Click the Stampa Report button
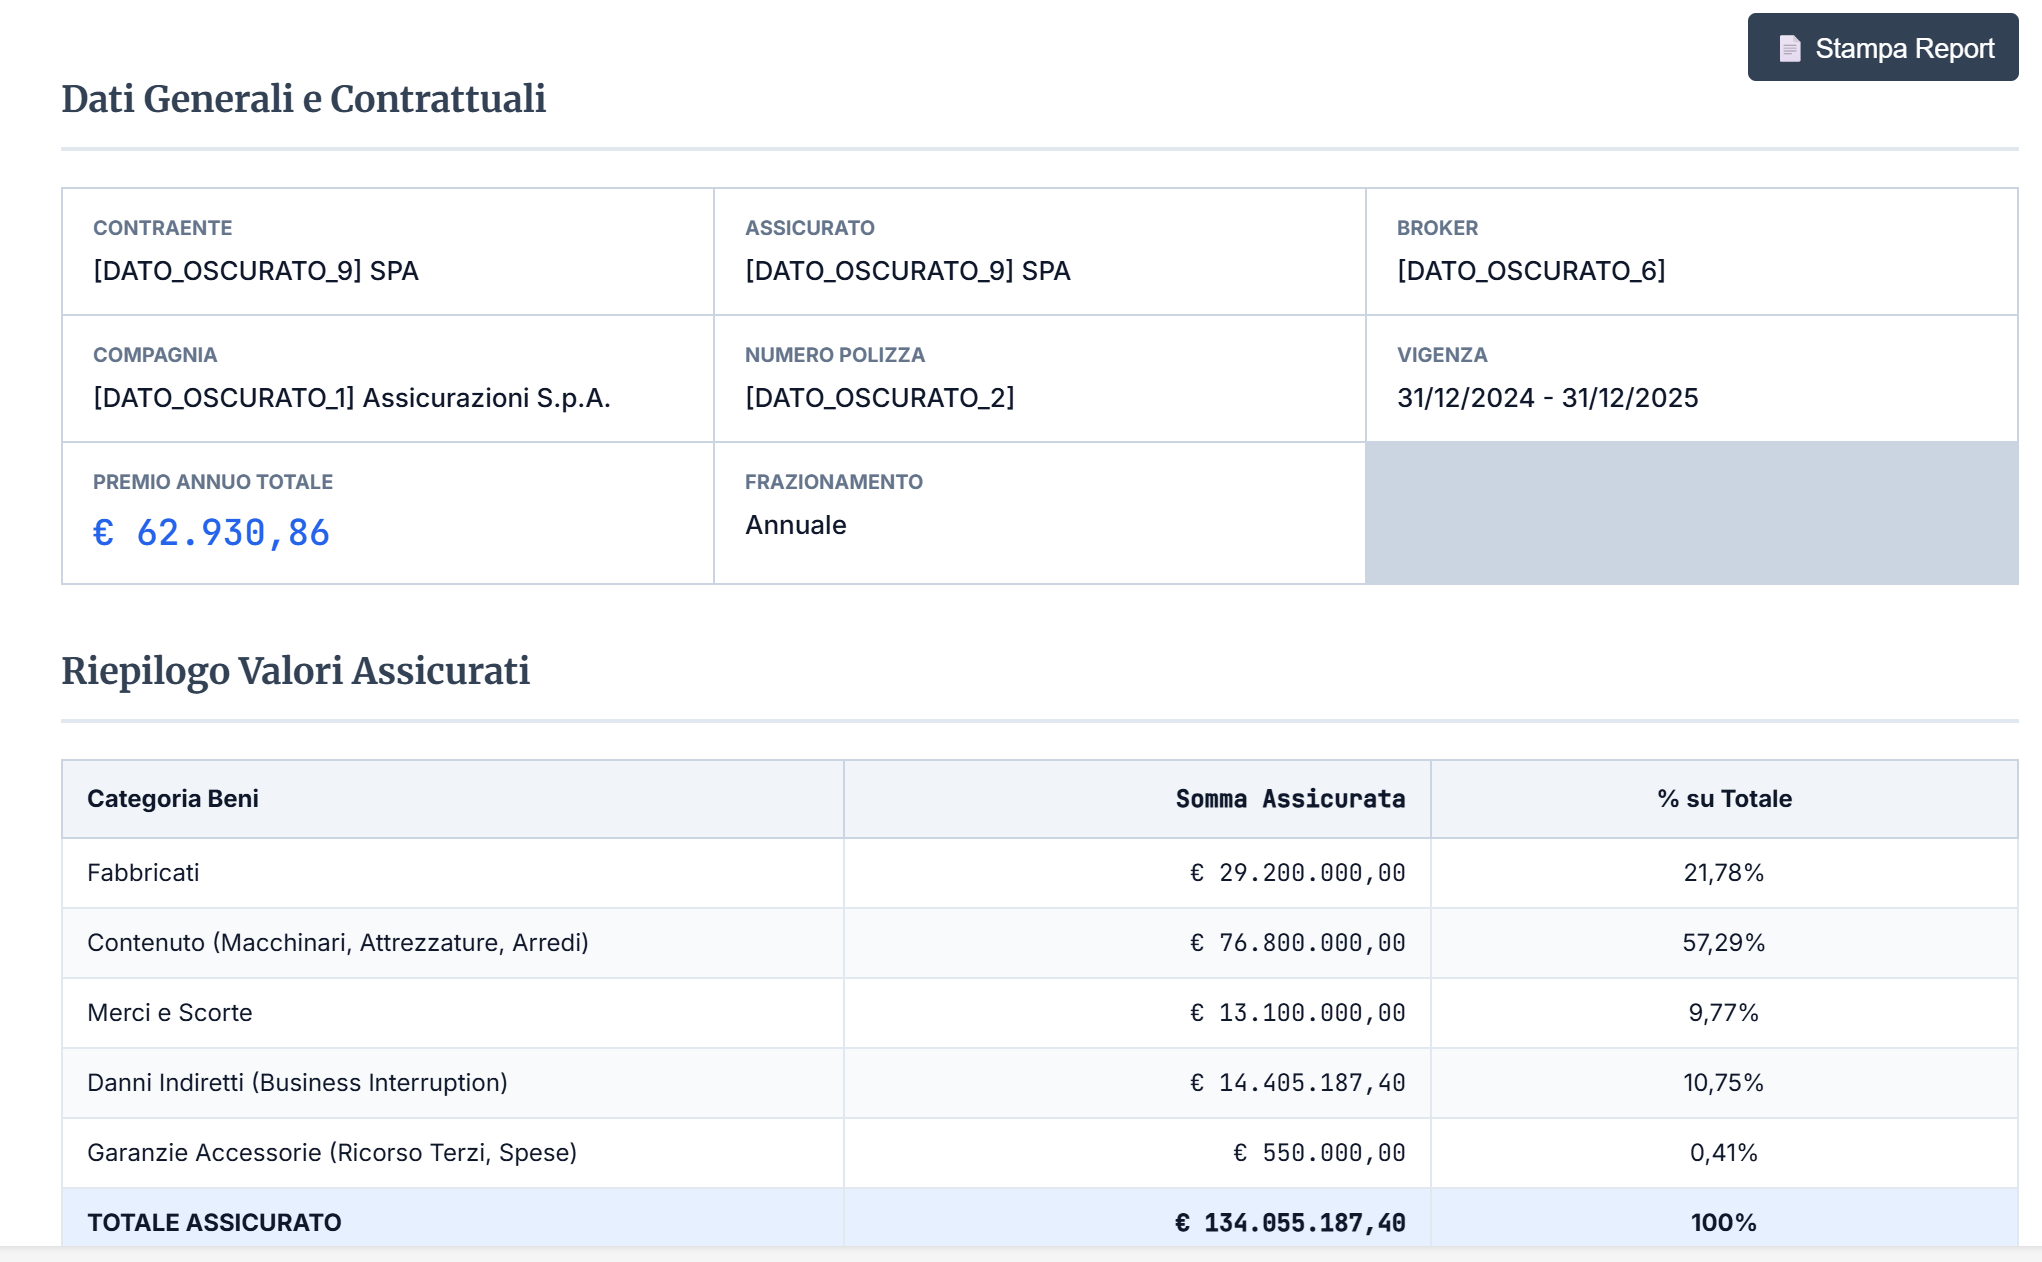The width and height of the screenshot is (2042, 1262). [1882, 48]
